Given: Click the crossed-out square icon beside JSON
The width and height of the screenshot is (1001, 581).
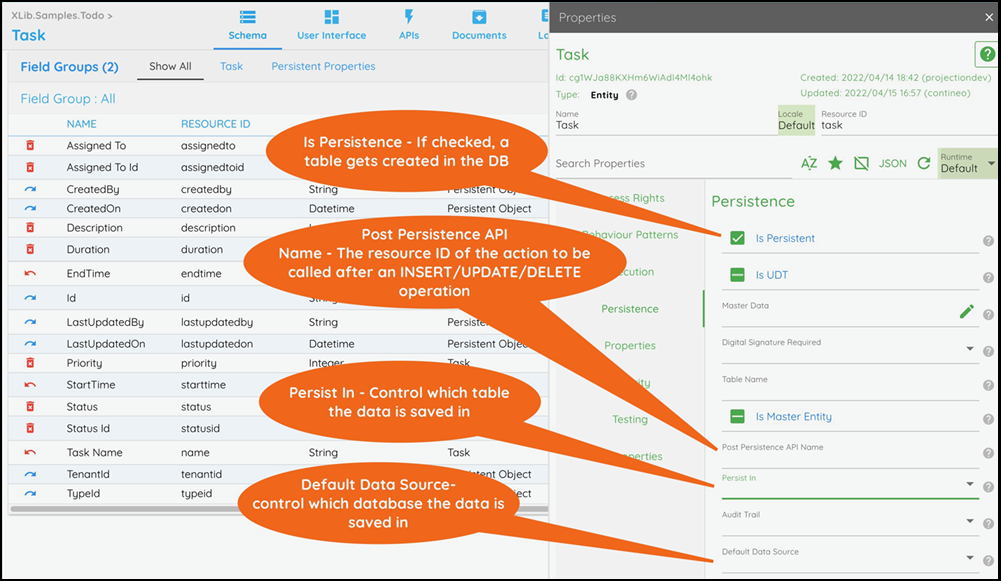Looking at the screenshot, I should [861, 163].
